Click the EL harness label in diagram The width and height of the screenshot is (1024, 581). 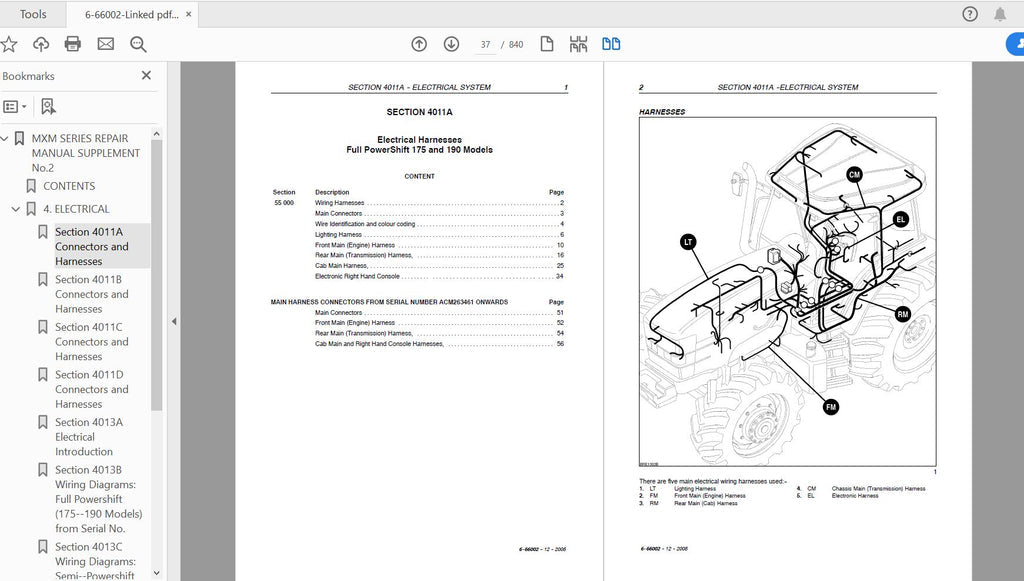pyautogui.click(x=901, y=219)
